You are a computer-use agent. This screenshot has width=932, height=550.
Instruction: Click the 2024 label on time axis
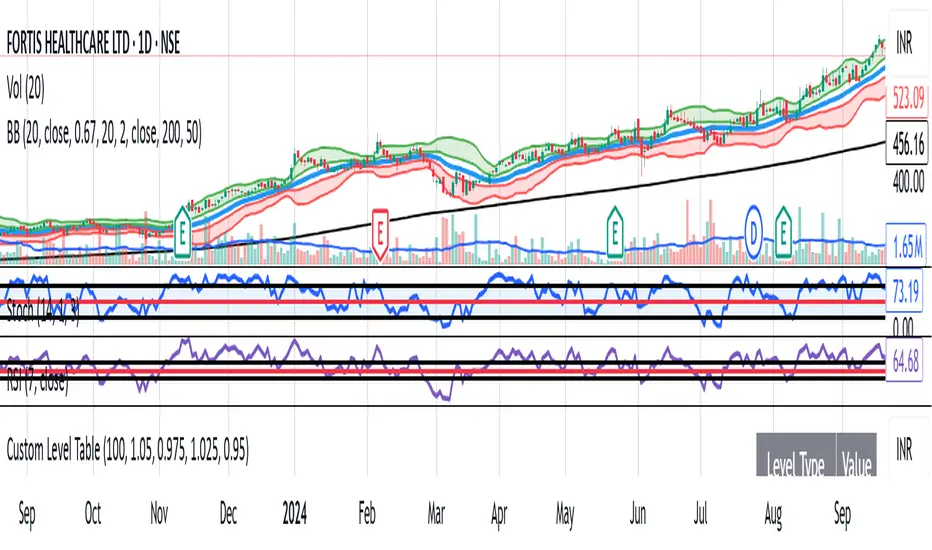[294, 513]
